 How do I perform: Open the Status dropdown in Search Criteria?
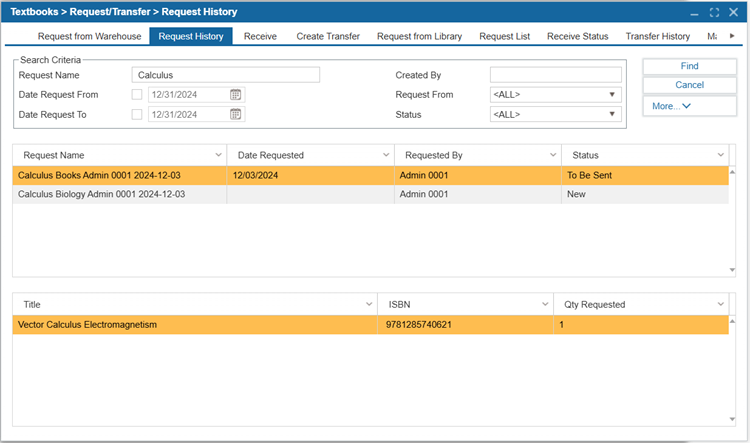pyautogui.click(x=555, y=114)
